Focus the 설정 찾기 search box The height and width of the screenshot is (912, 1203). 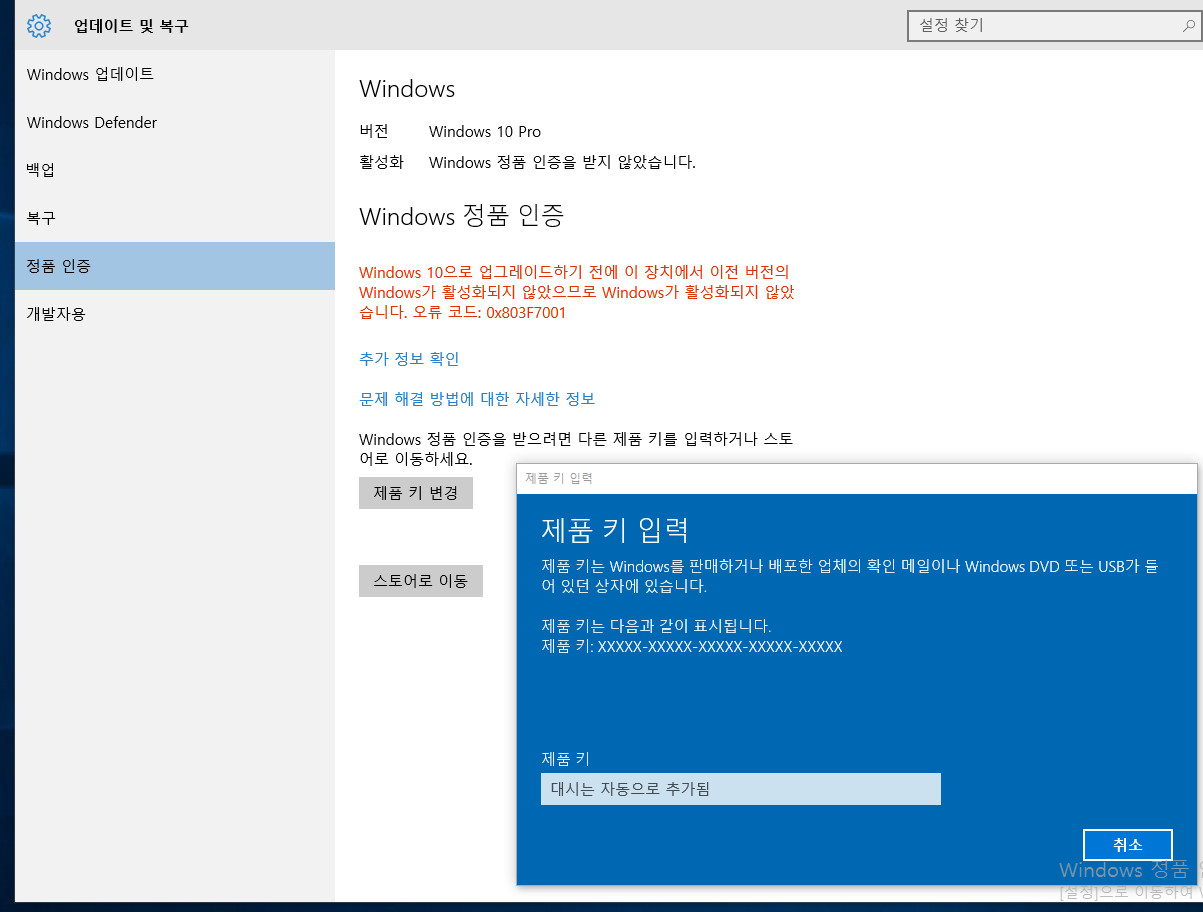click(x=1054, y=26)
